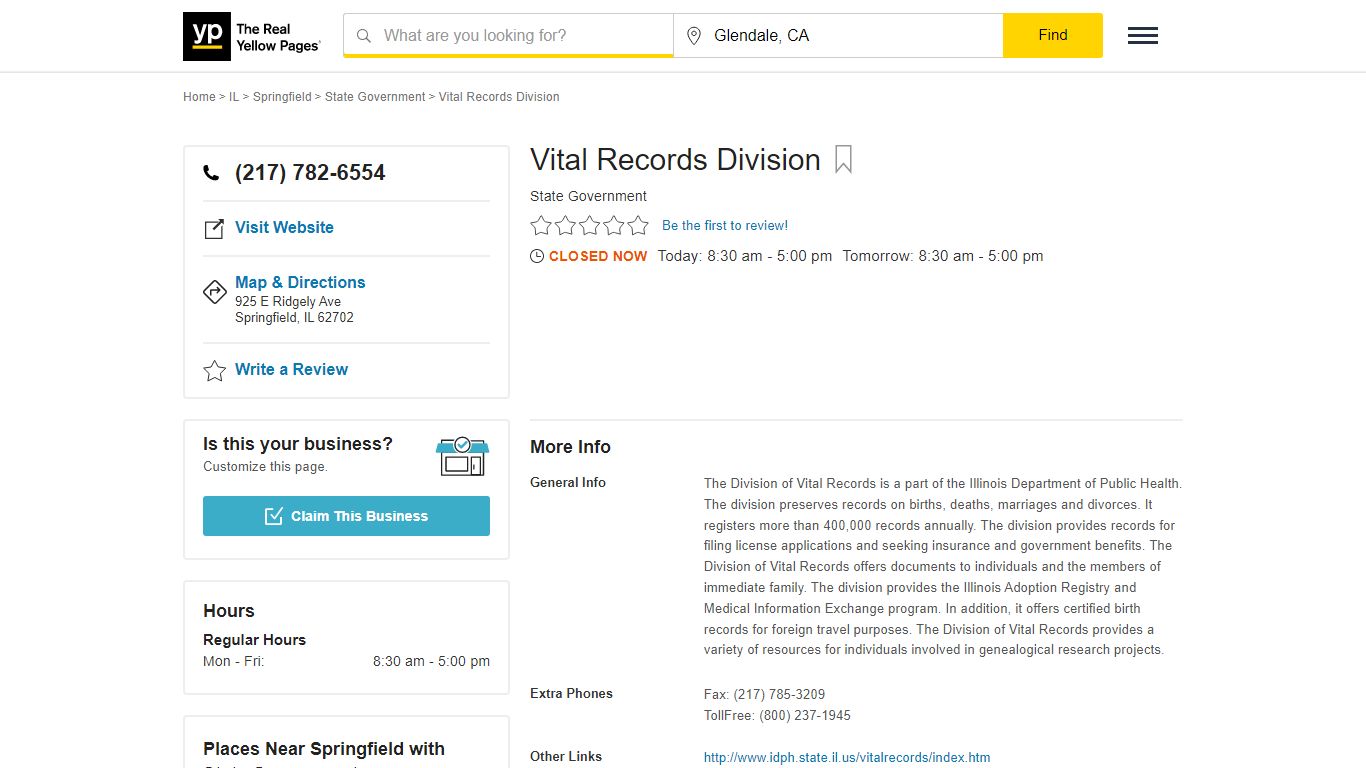
Task: Click the CLOSED NOW status text
Action: click(598, 256)
